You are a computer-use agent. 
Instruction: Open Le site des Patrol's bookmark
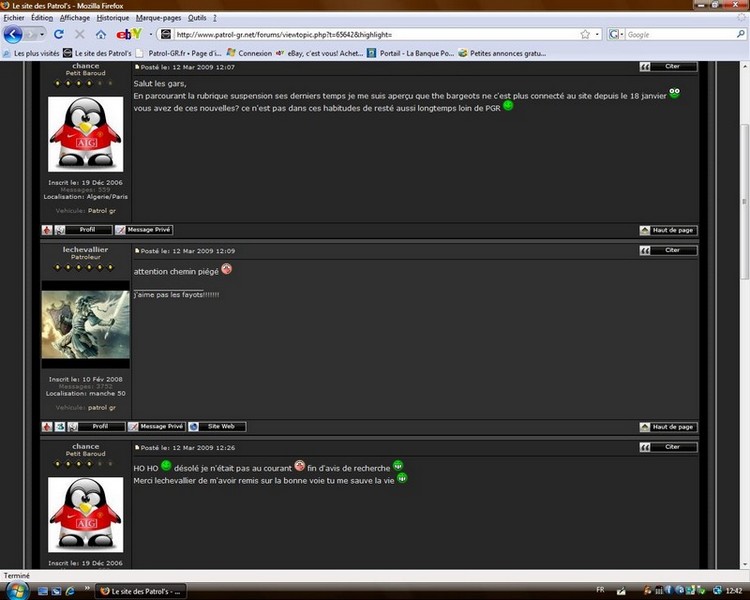[98, 53]
